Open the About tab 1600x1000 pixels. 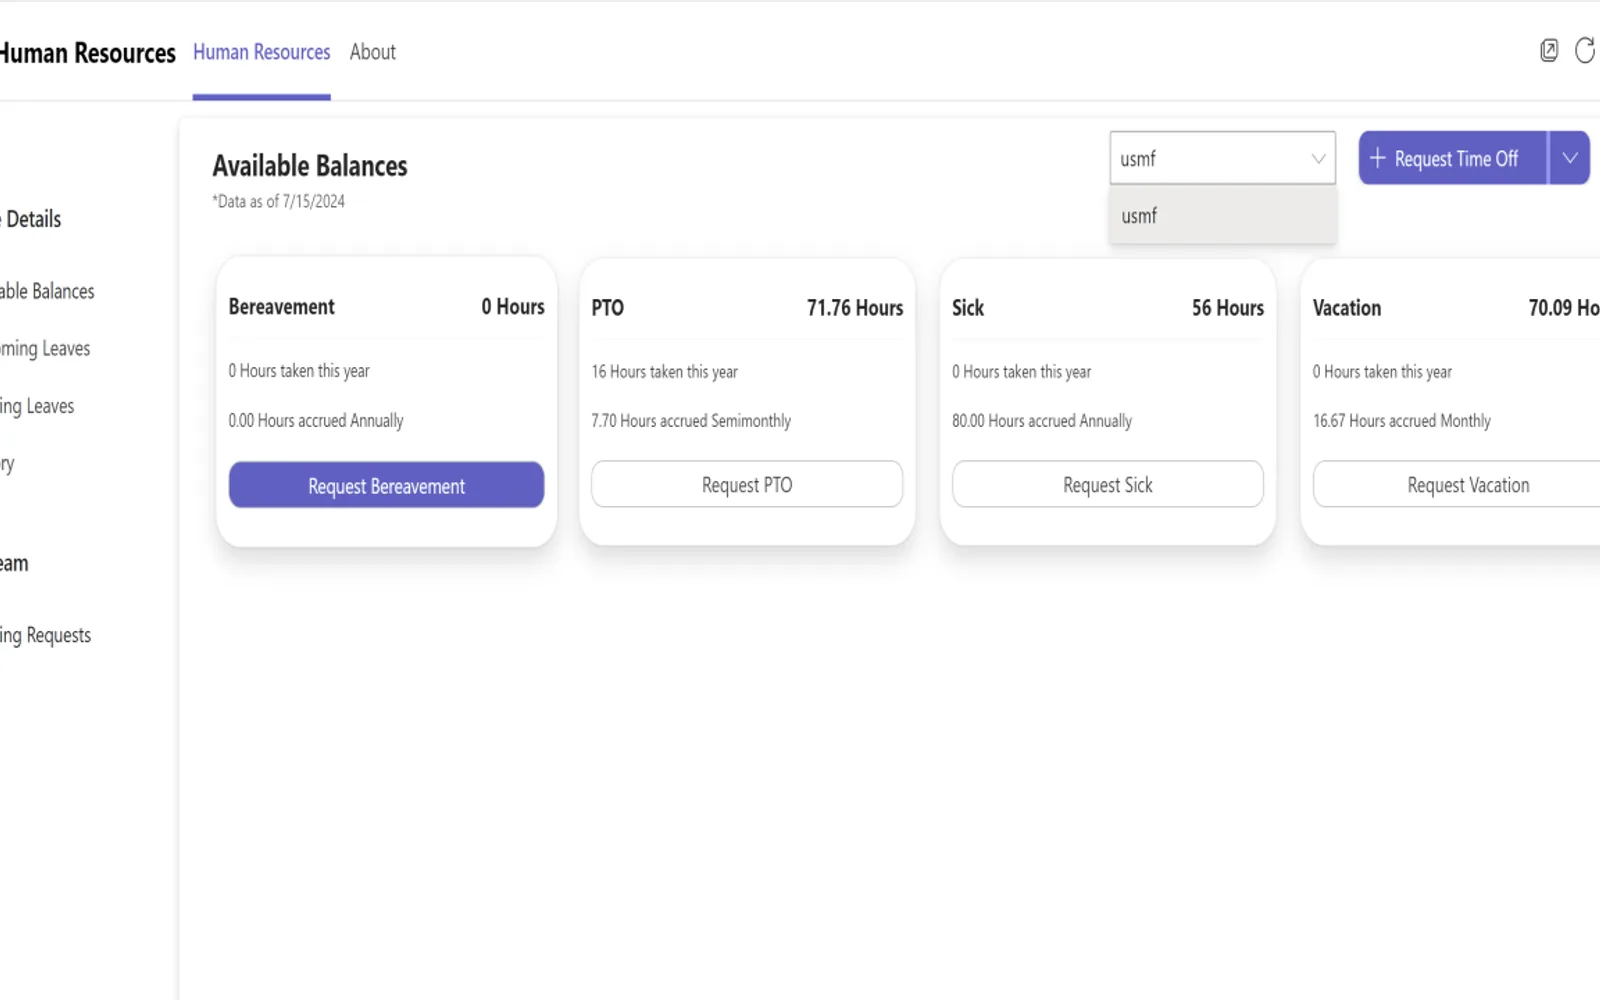tap(372, 52)
